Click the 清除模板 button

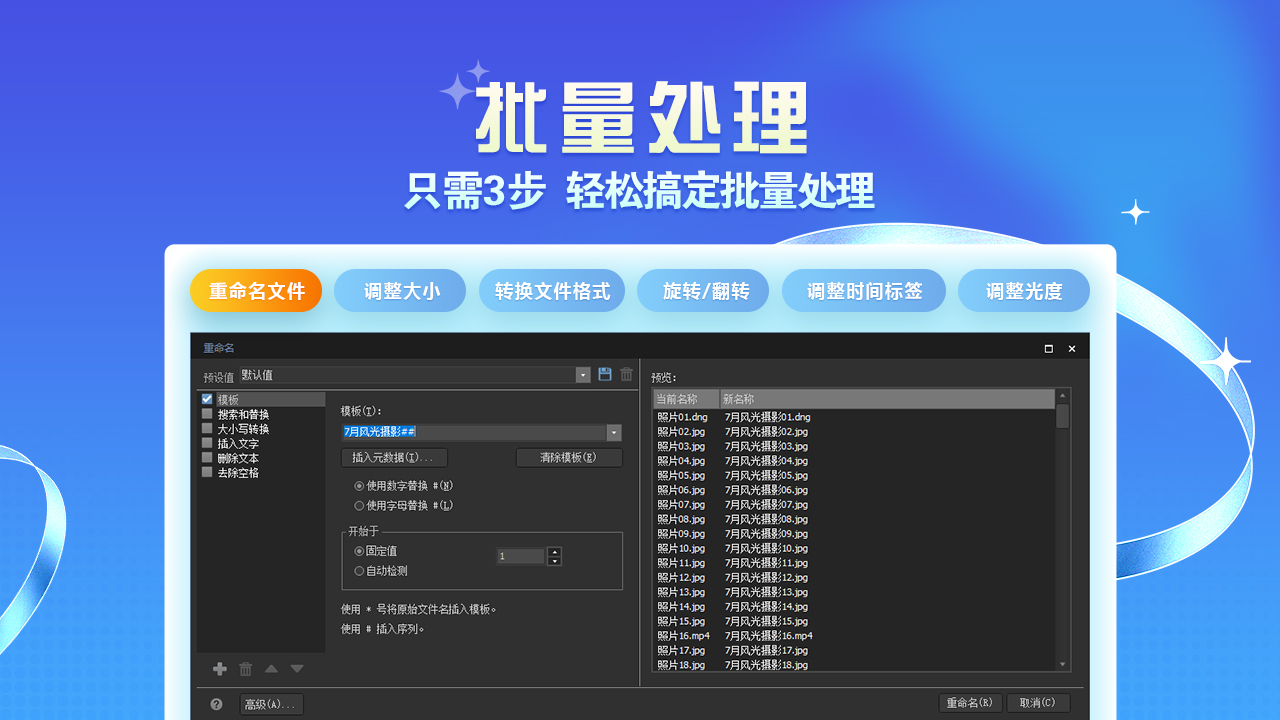(569, 457)
